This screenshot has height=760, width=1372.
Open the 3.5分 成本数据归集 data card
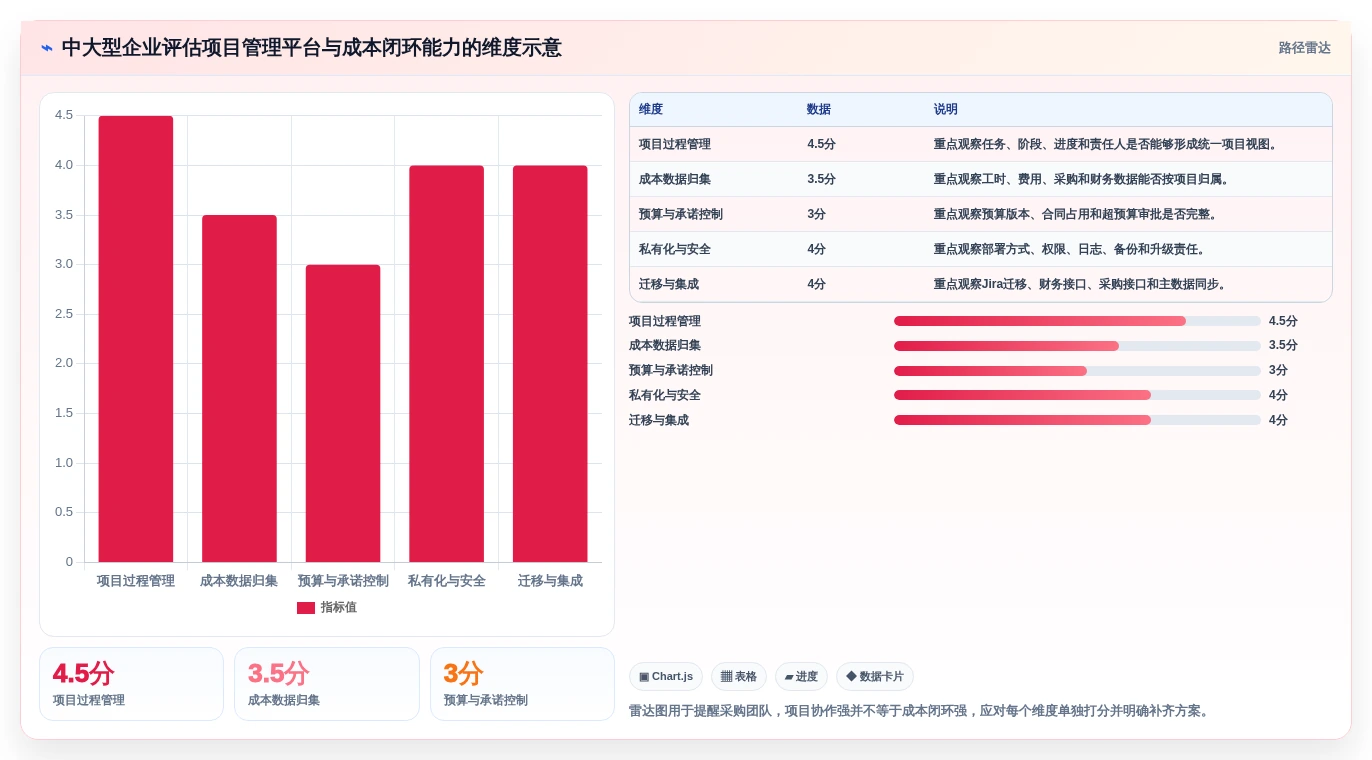327,684
